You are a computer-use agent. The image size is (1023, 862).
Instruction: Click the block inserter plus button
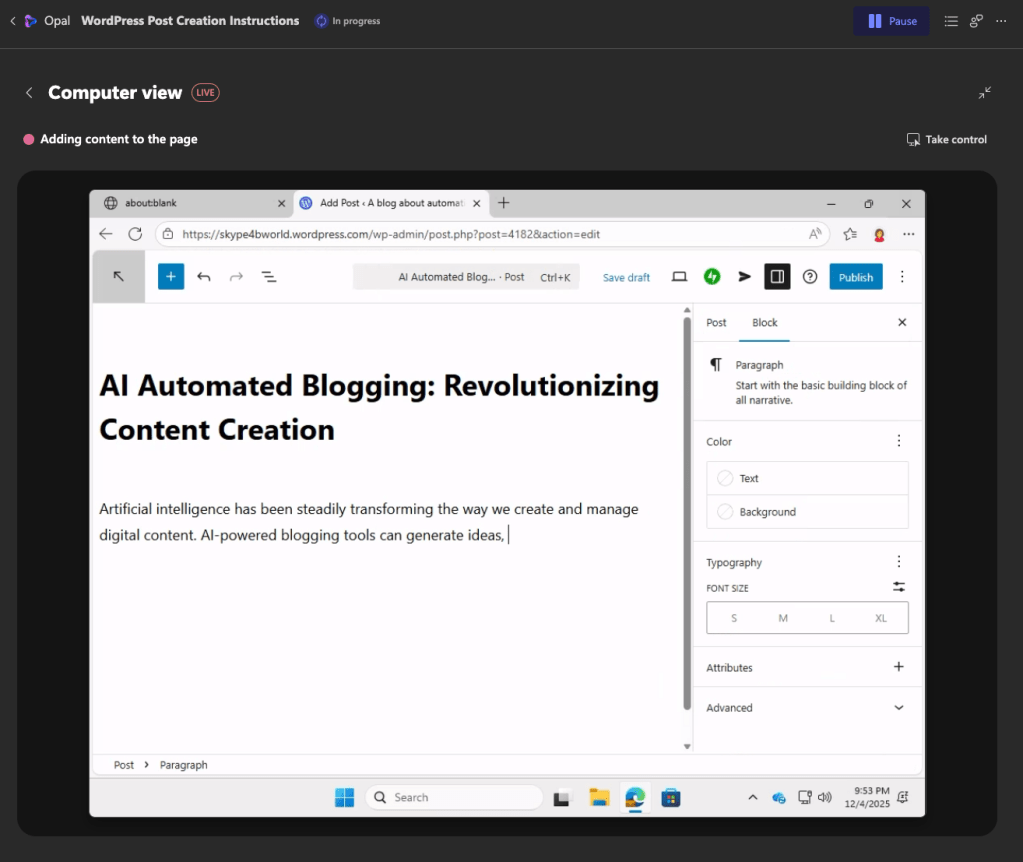171,277
